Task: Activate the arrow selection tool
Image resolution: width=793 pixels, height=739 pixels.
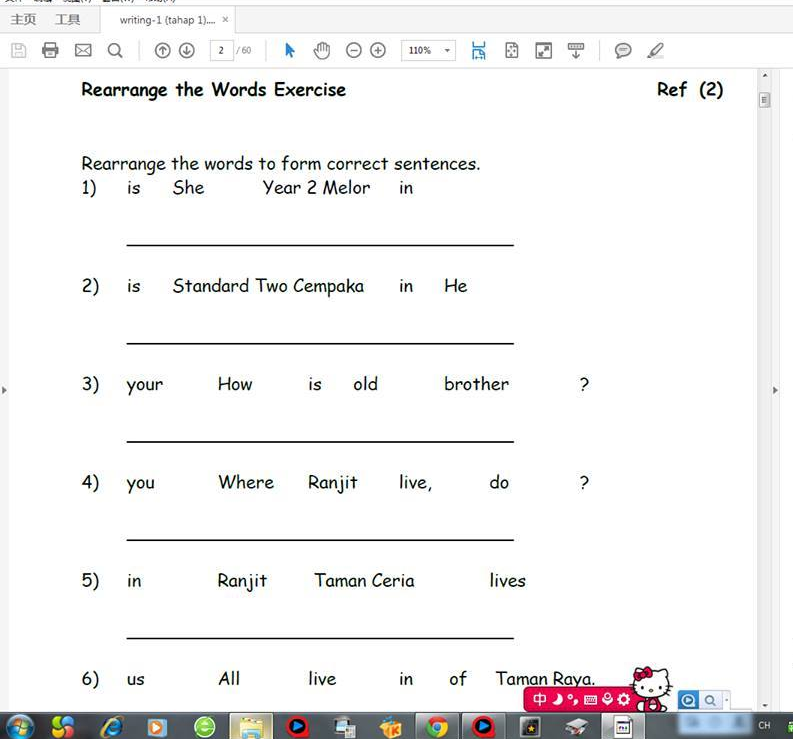Action: point(290,50)
